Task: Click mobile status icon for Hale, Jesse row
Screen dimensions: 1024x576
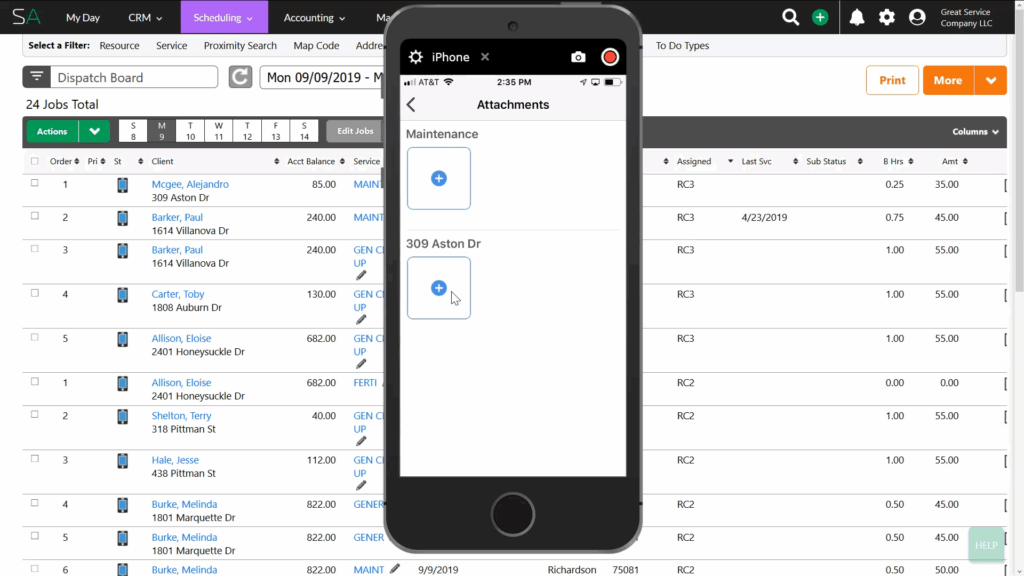Action: (x=122, y=461)
